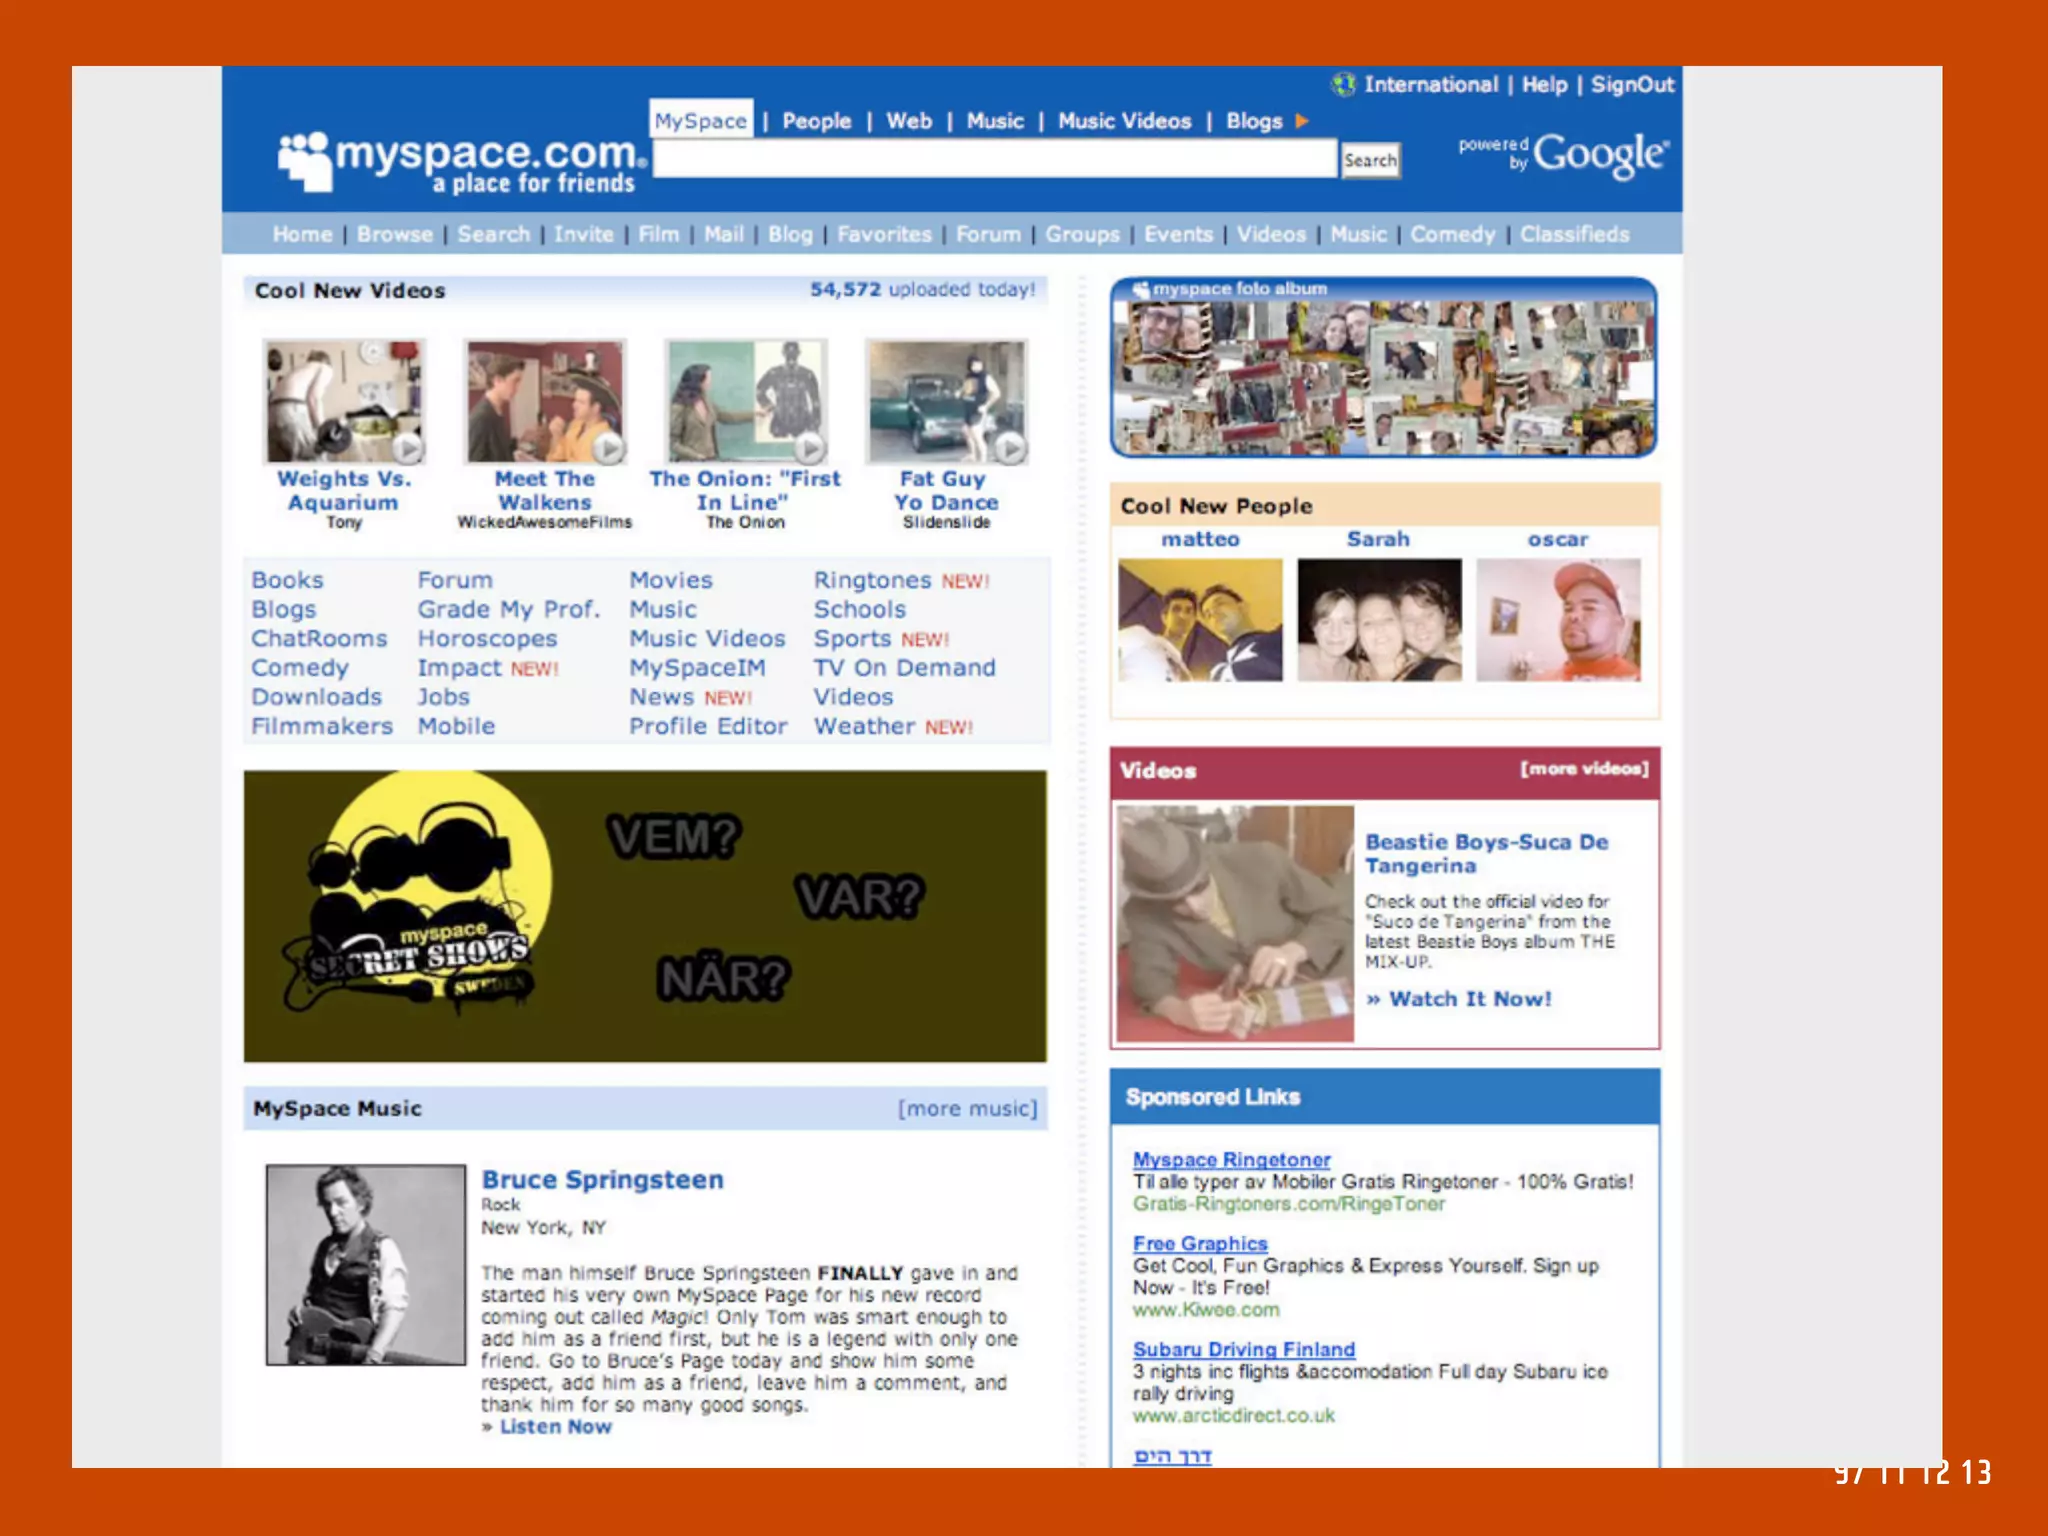
Task: Open Classifieds in the navigation bar
Action: [x=1574, y=234]
